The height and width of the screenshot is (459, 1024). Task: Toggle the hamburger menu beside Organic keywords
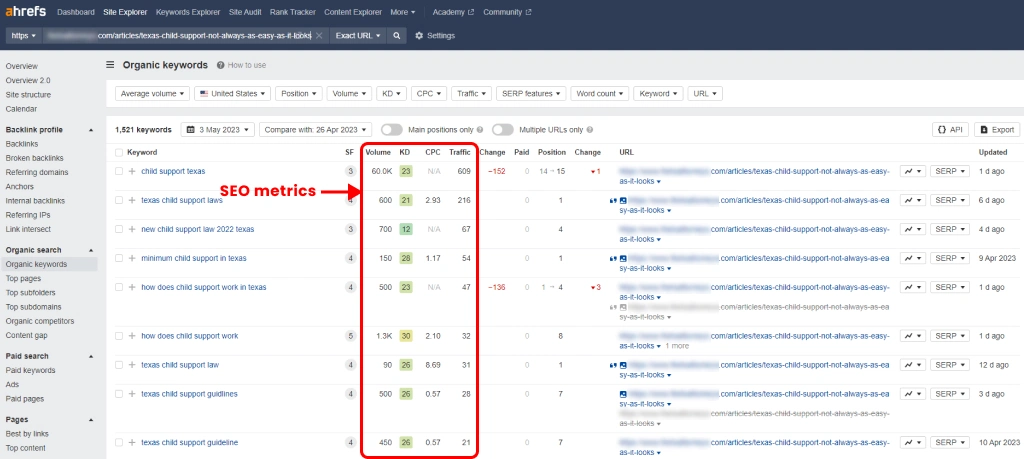click(x=110, y=65)
